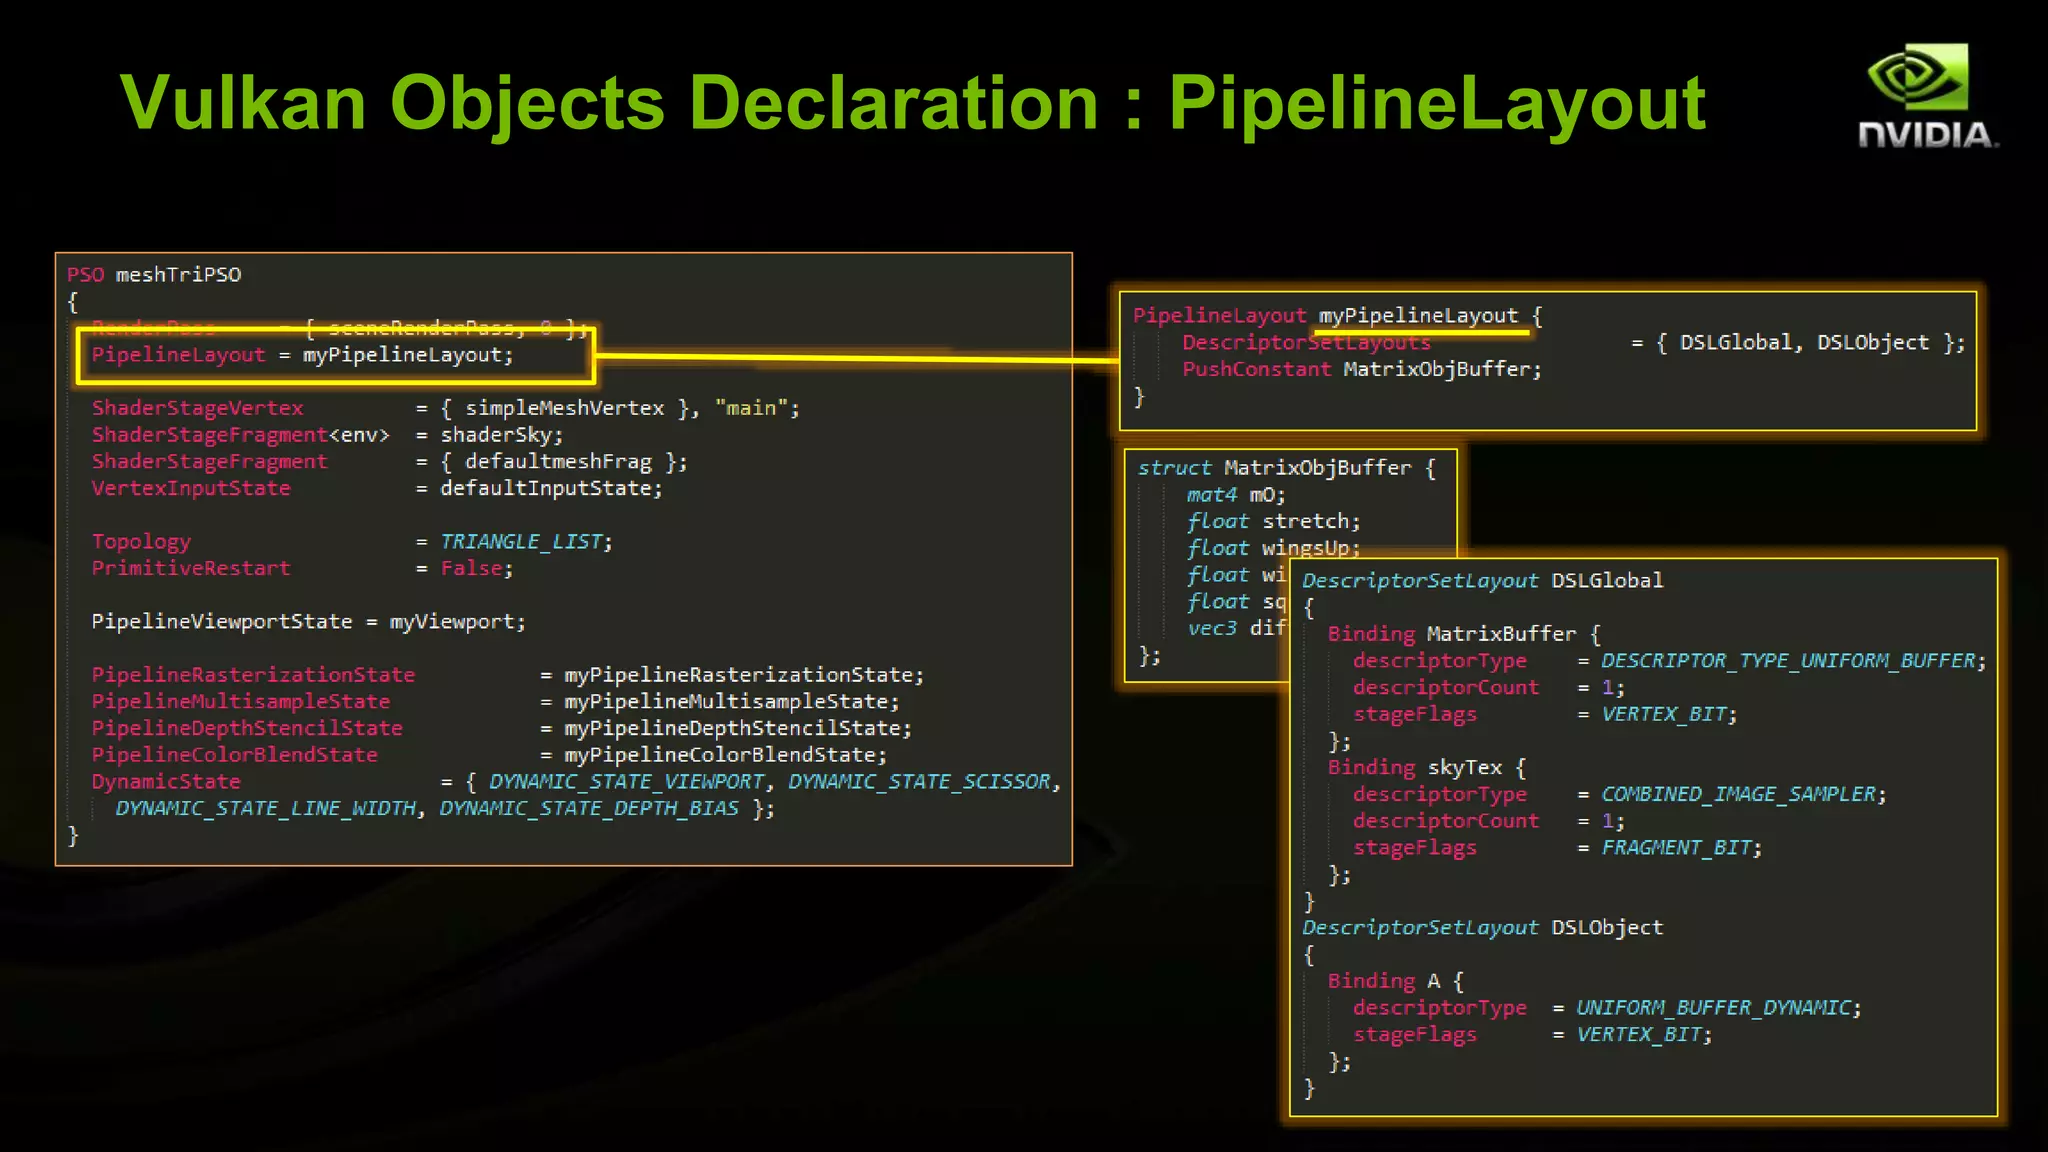
Task: Click 'COMBINED_IMAGE_SAMPLER' value
Action: [x=1738, y=794]
